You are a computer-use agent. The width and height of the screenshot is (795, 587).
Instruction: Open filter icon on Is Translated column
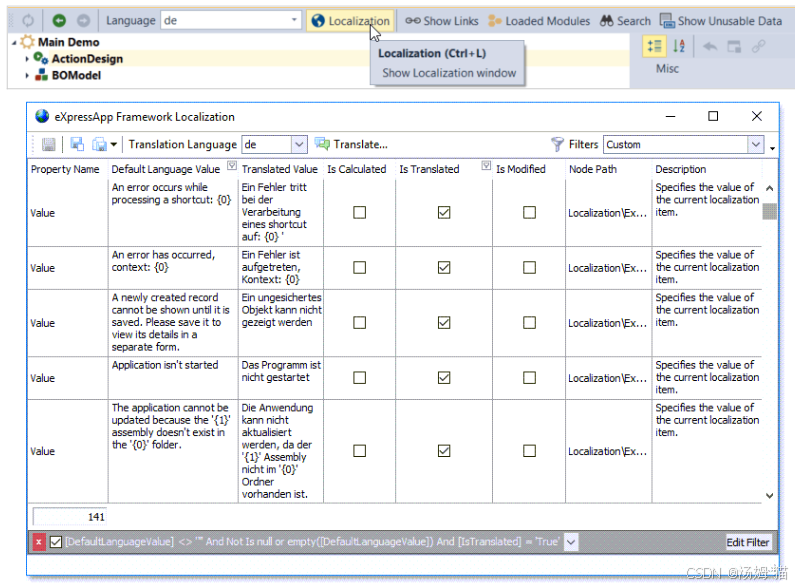[x=486, y=165]
